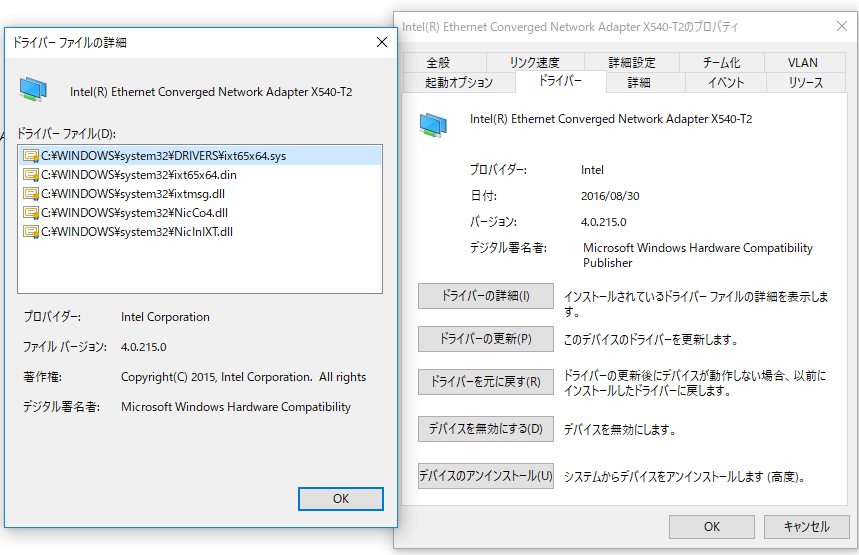This screenshot has height=555, width=859.
Task: Close the X540-T2 properties window
Action: [842, 26]
